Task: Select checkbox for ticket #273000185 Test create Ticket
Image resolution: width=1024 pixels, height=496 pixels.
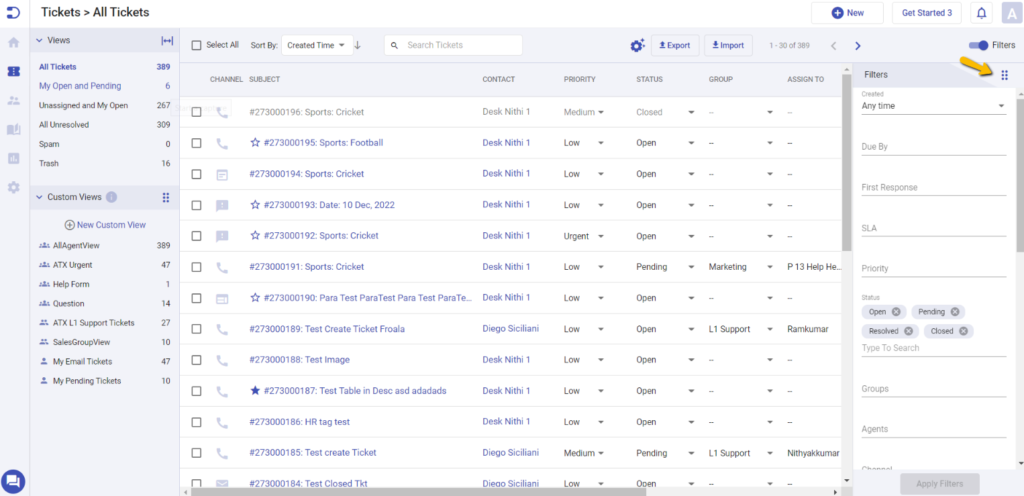Action: (196, 453)
